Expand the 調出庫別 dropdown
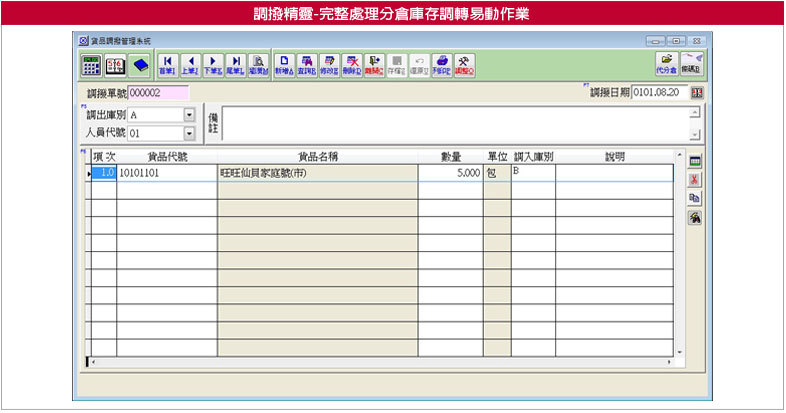 coord(188,115)
